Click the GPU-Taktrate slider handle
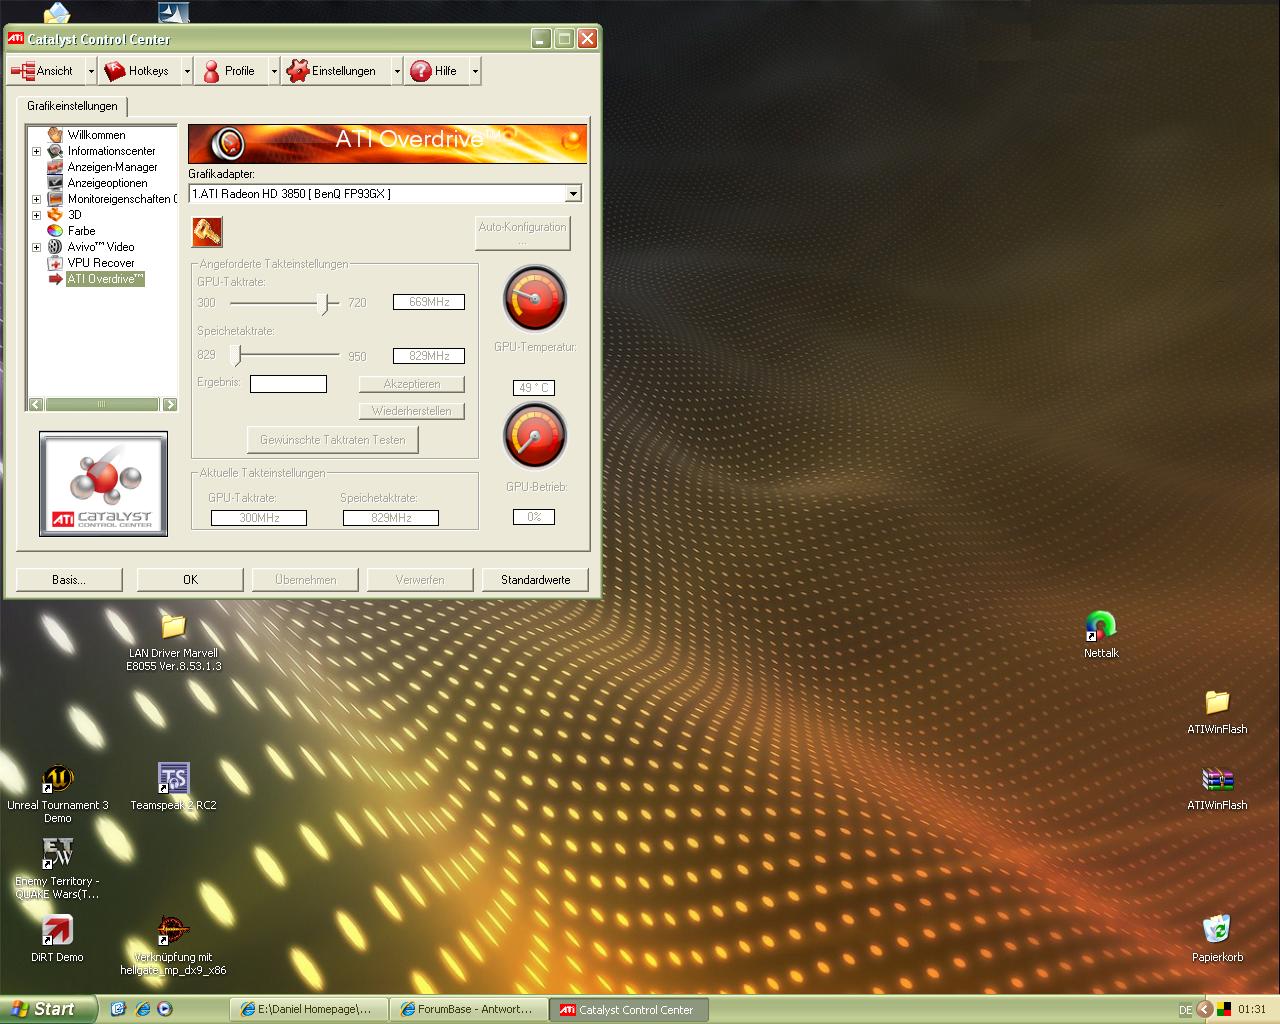 pos(323,303)
